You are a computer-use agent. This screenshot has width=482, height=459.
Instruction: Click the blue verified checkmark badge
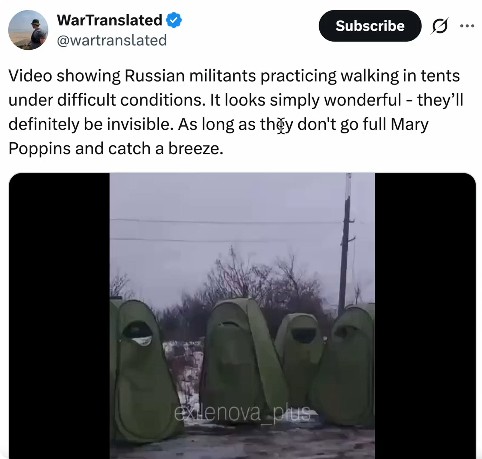(x=174, y=20)
